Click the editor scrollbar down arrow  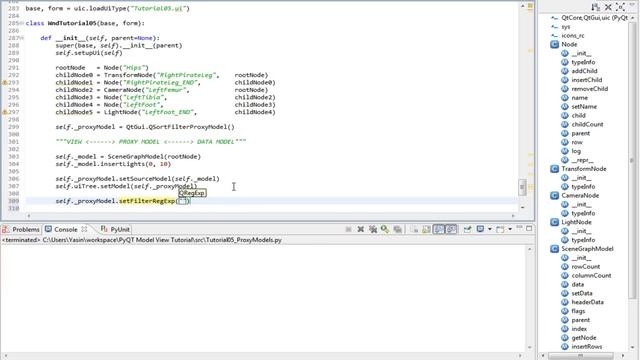(522, 207)
